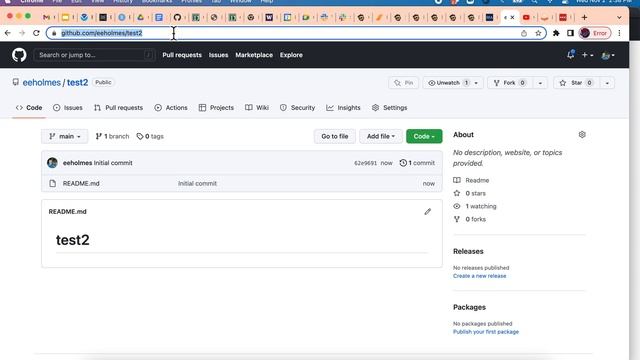Open Marketplace in top navbar
The image size is (640, 360).
[x=254, y=55]
